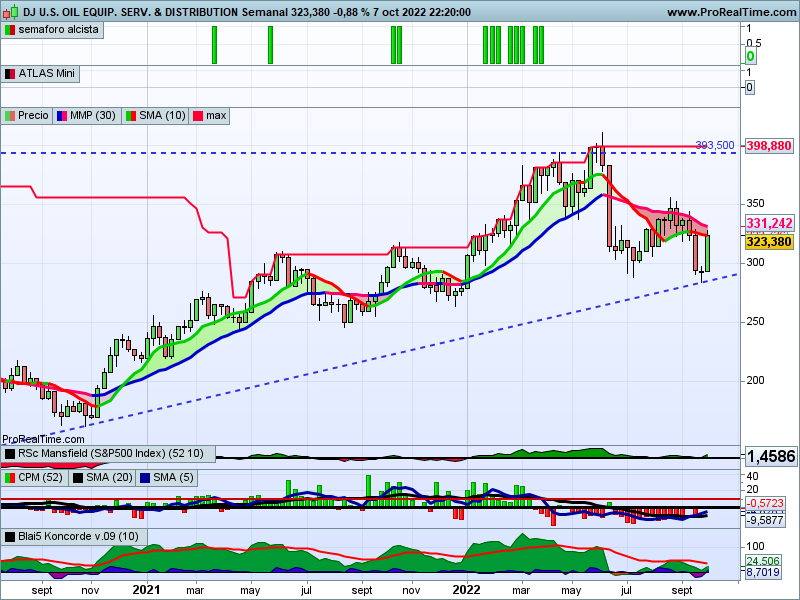Click the SMA (10) color icon
Viewport: 800px width, 600px height.
(x=131, y=116)
